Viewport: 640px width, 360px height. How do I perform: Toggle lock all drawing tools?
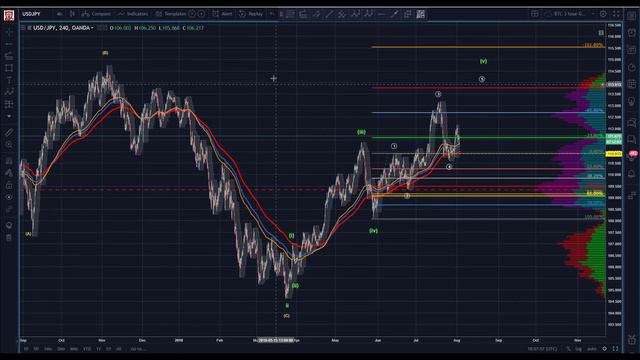point(9,185)
